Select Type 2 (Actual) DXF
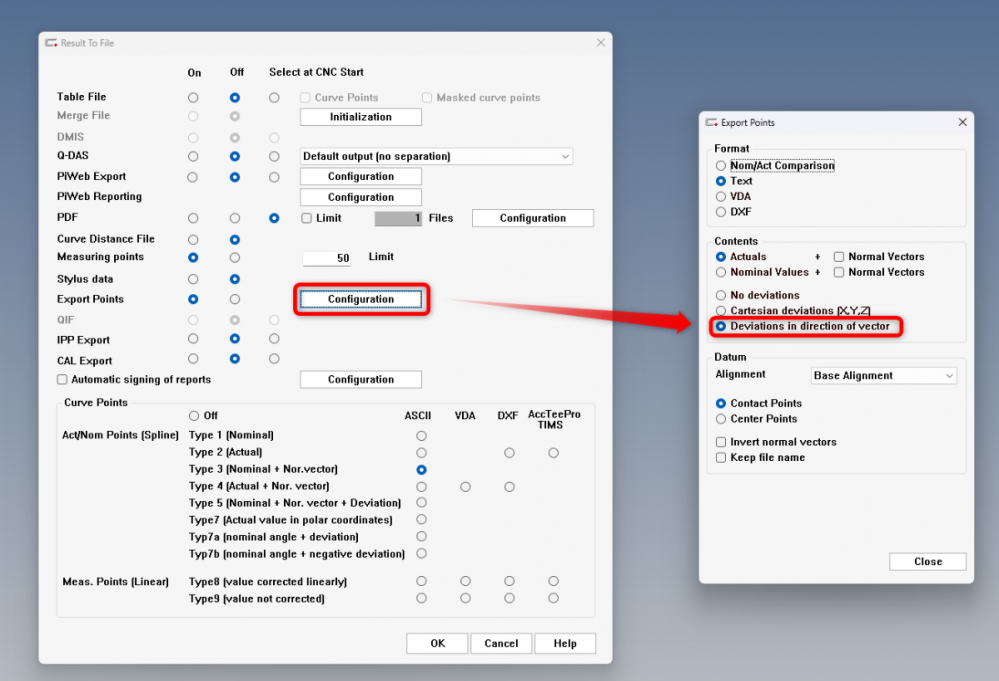Screen dimensions: 999x681 pos(509,452)
